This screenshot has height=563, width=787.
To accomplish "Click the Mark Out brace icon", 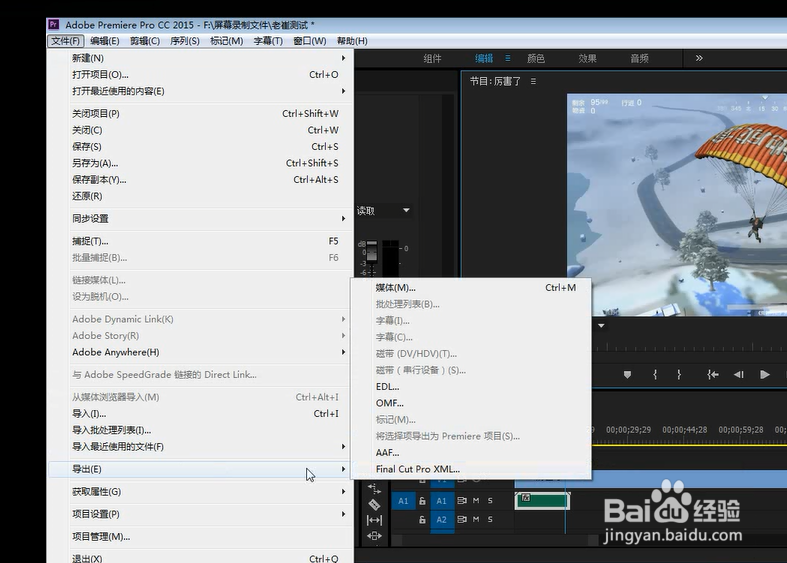I will [x=679, y=375].
